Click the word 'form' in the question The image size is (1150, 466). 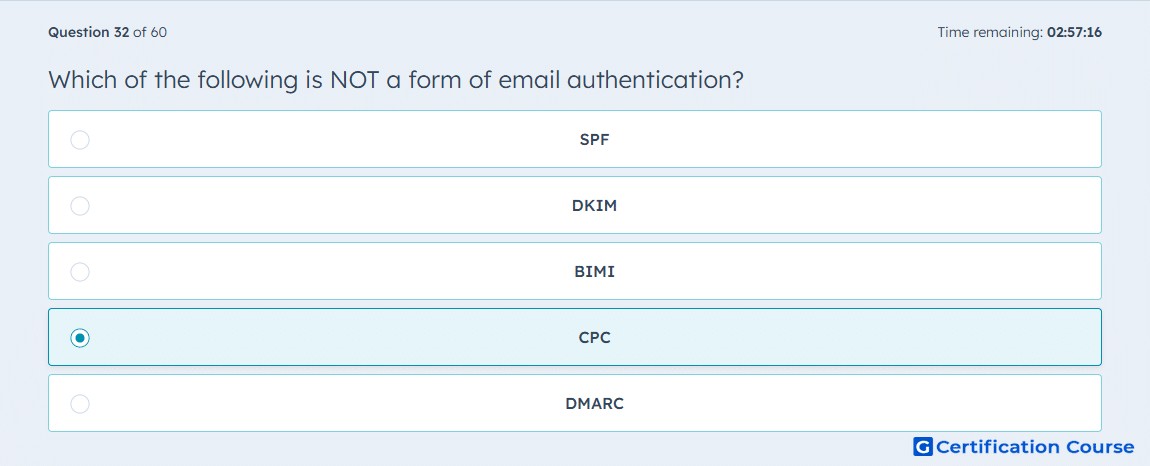[434, 80]
